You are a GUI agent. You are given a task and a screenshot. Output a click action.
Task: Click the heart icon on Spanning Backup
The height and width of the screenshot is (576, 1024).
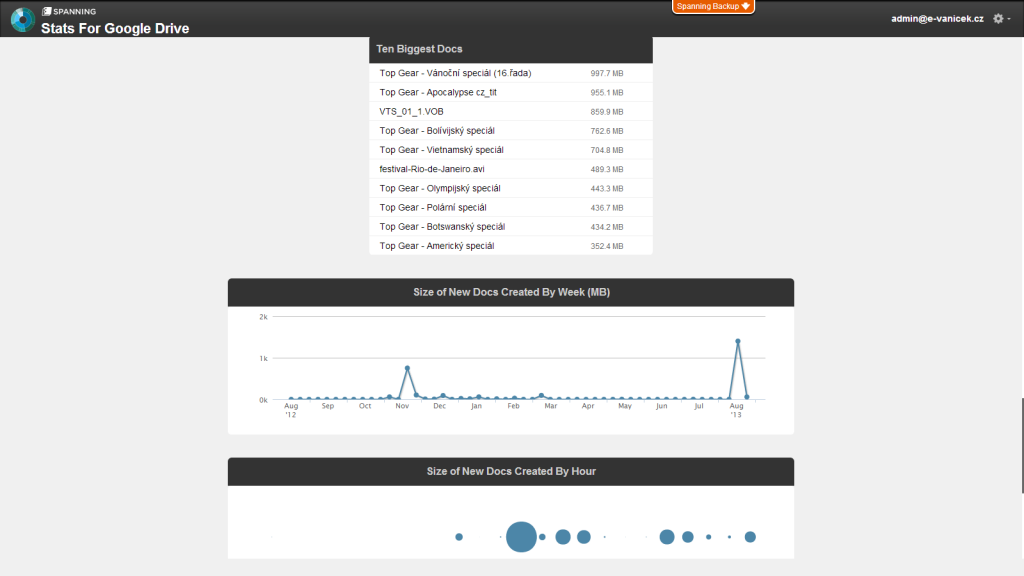pos(746,6)
